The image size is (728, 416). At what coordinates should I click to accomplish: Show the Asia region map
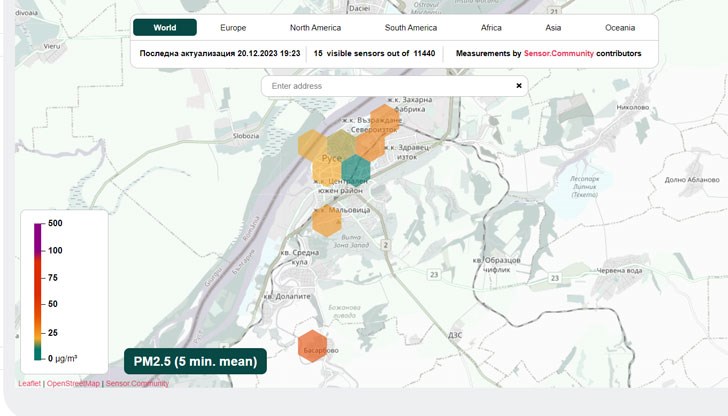[x=553, y=28]
